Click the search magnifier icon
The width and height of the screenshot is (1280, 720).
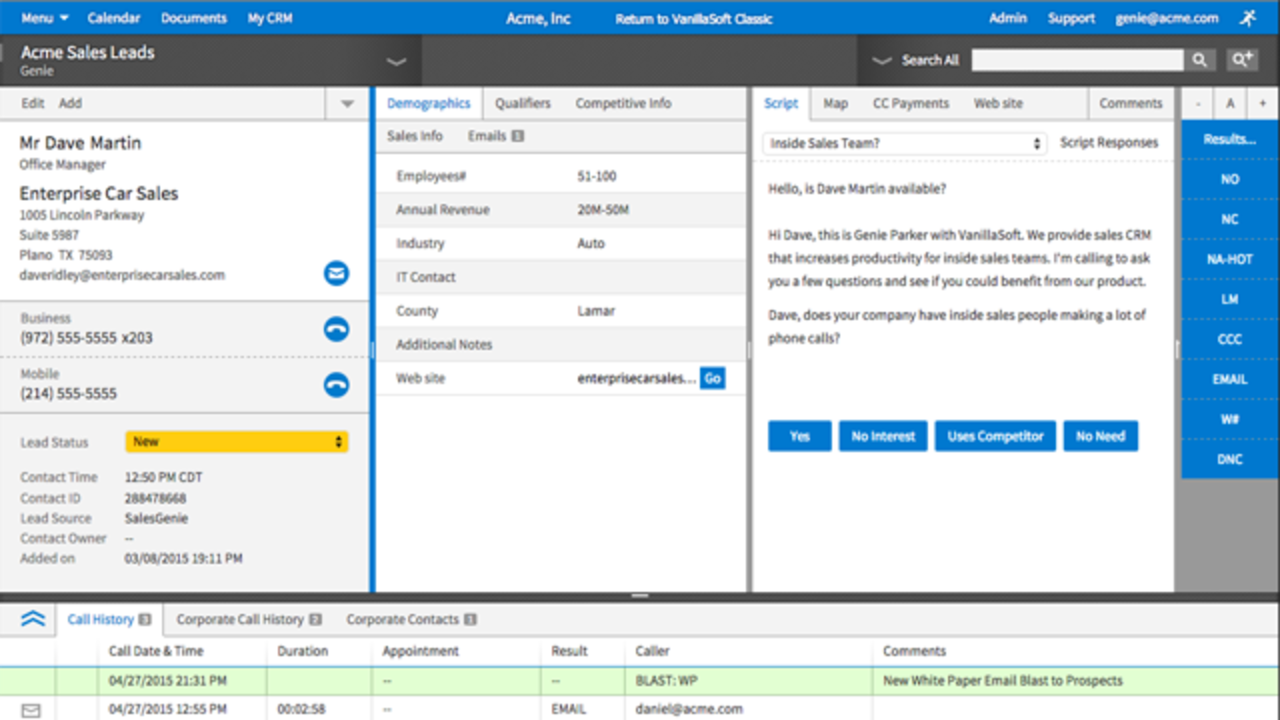[1200, 61]
